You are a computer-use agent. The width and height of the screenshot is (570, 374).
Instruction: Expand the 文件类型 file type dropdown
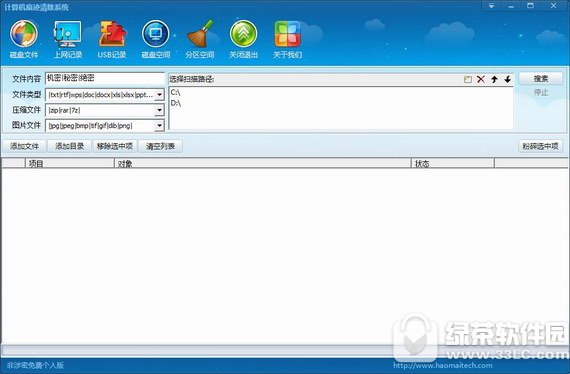[160, 95]
